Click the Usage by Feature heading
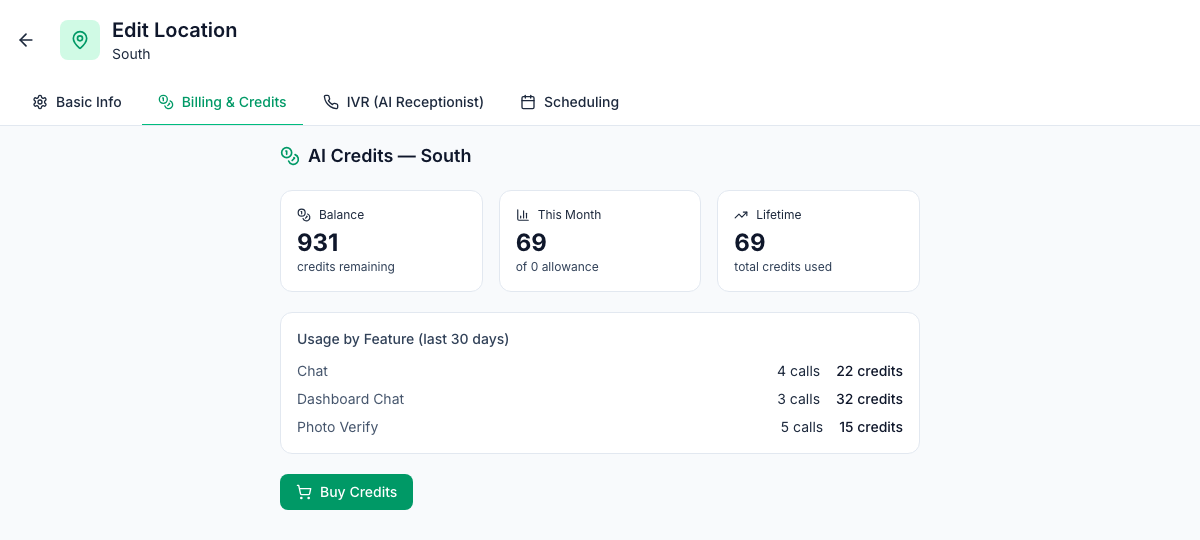The width and height of the screenshot is (1200, 540). click(x=403, y=339)
